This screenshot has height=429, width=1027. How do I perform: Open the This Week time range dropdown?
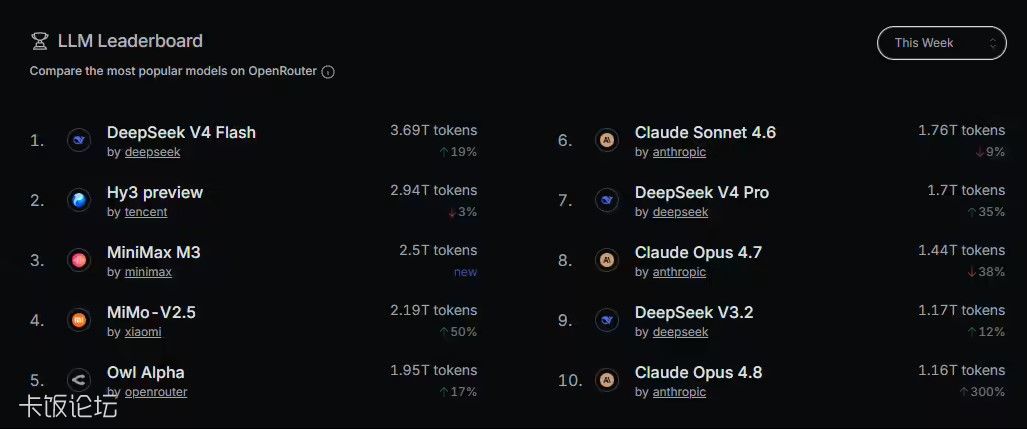[x=941, y=43]
